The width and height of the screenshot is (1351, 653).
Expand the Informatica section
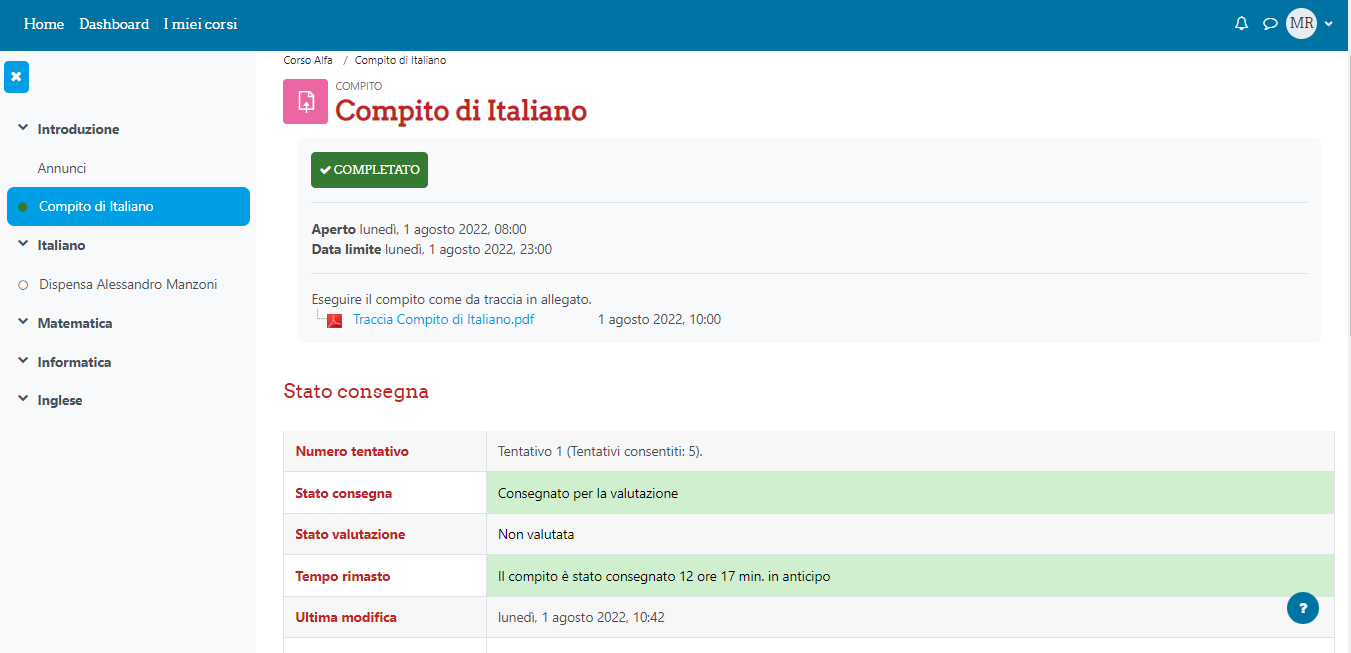(x=23, y=362)
